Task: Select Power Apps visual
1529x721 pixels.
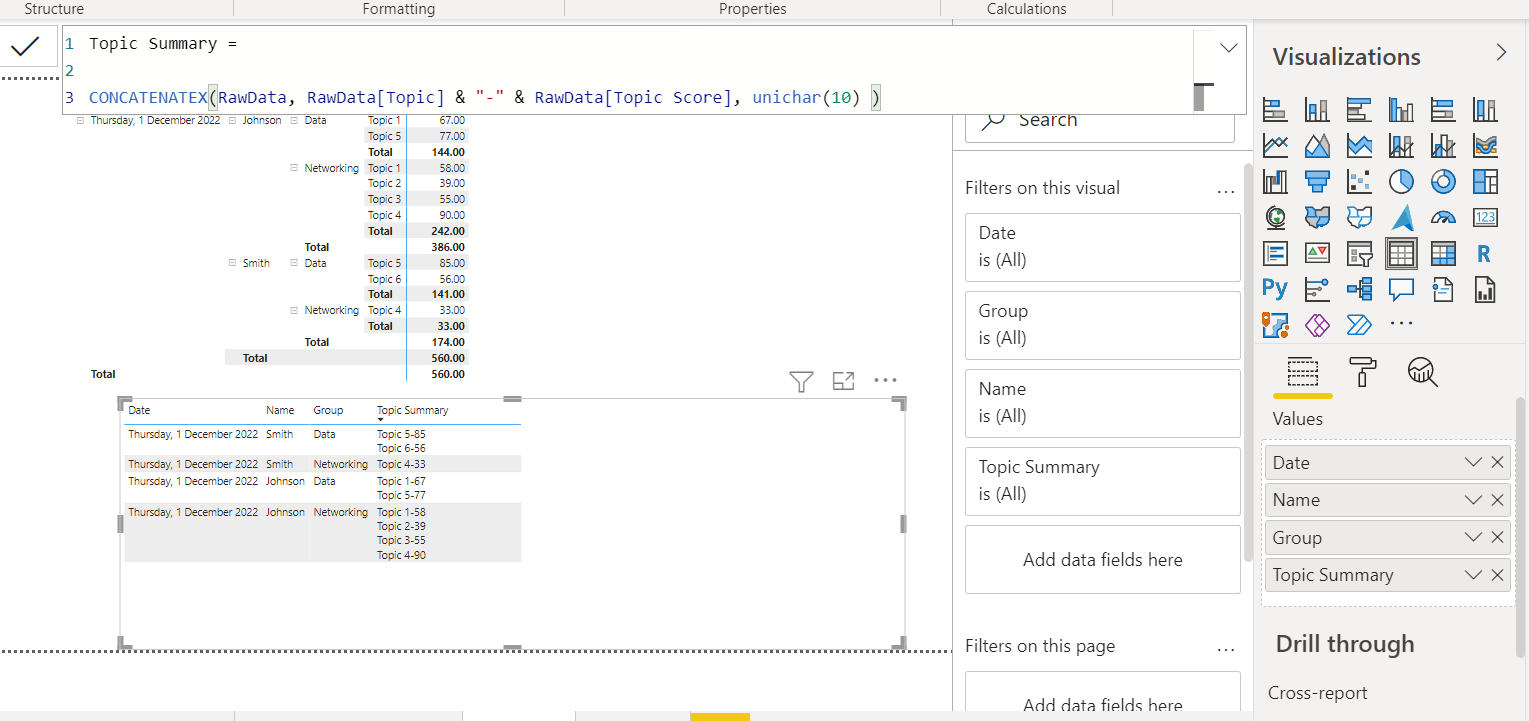Action: coord(1317,325)
